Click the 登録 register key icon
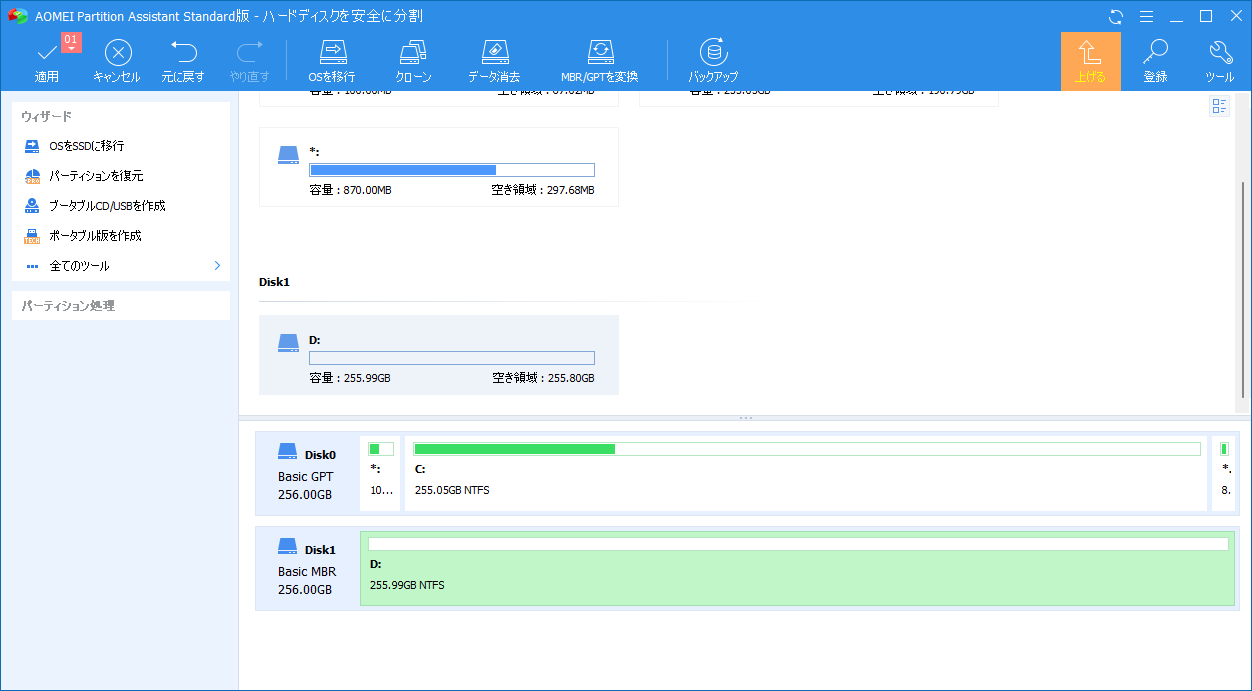 (1156, 53)
